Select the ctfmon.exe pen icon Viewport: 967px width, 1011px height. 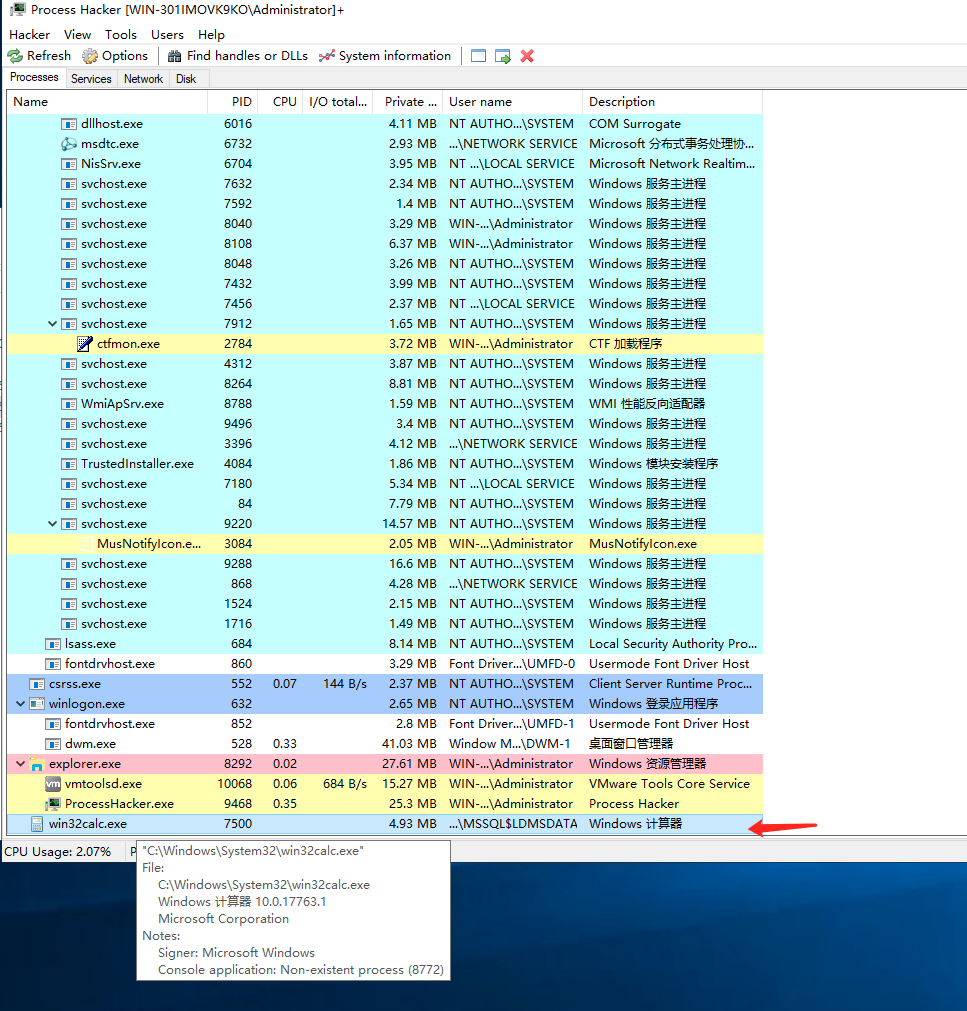coord(84,344)
